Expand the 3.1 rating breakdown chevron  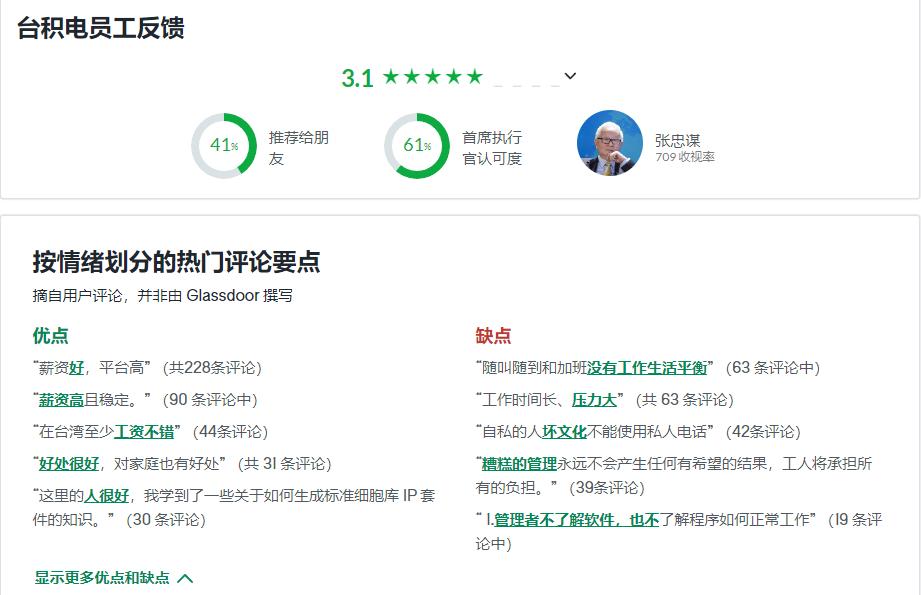[570, 76]
